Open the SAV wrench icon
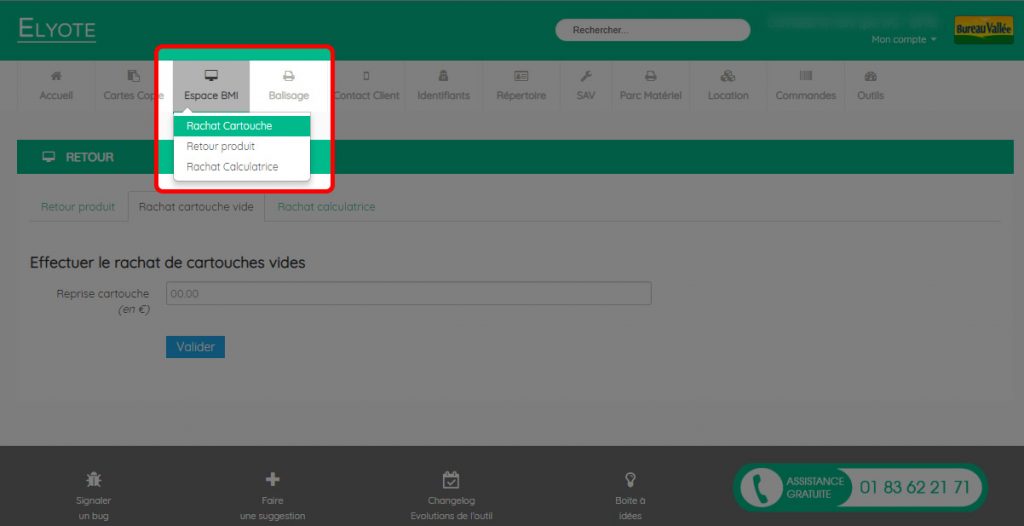Screen dimensions: 1024x526 pyautogui.click(x=586, y=76)
